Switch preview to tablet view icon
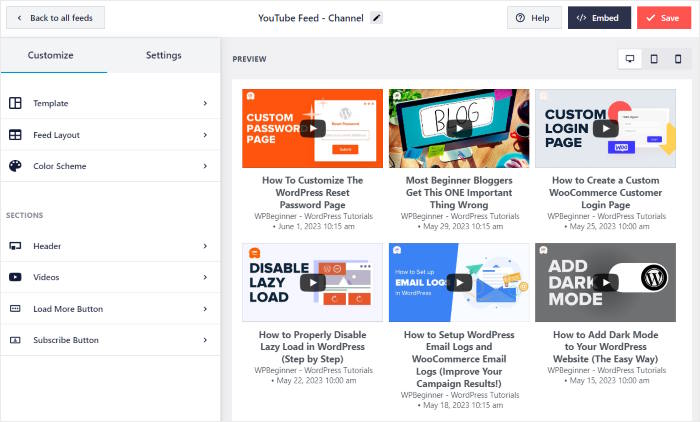700x422 pixels. pos(654,59)
